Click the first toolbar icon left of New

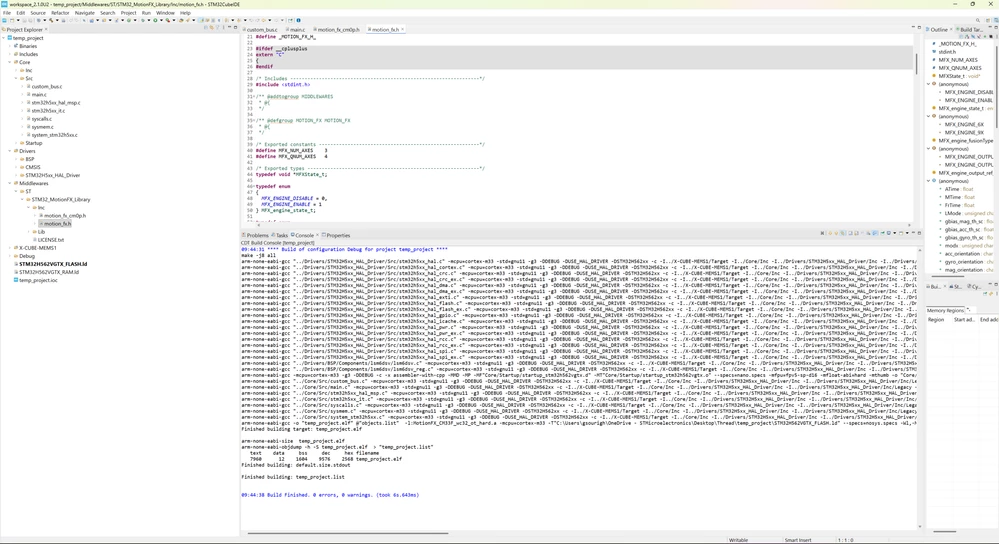point(4,20)
